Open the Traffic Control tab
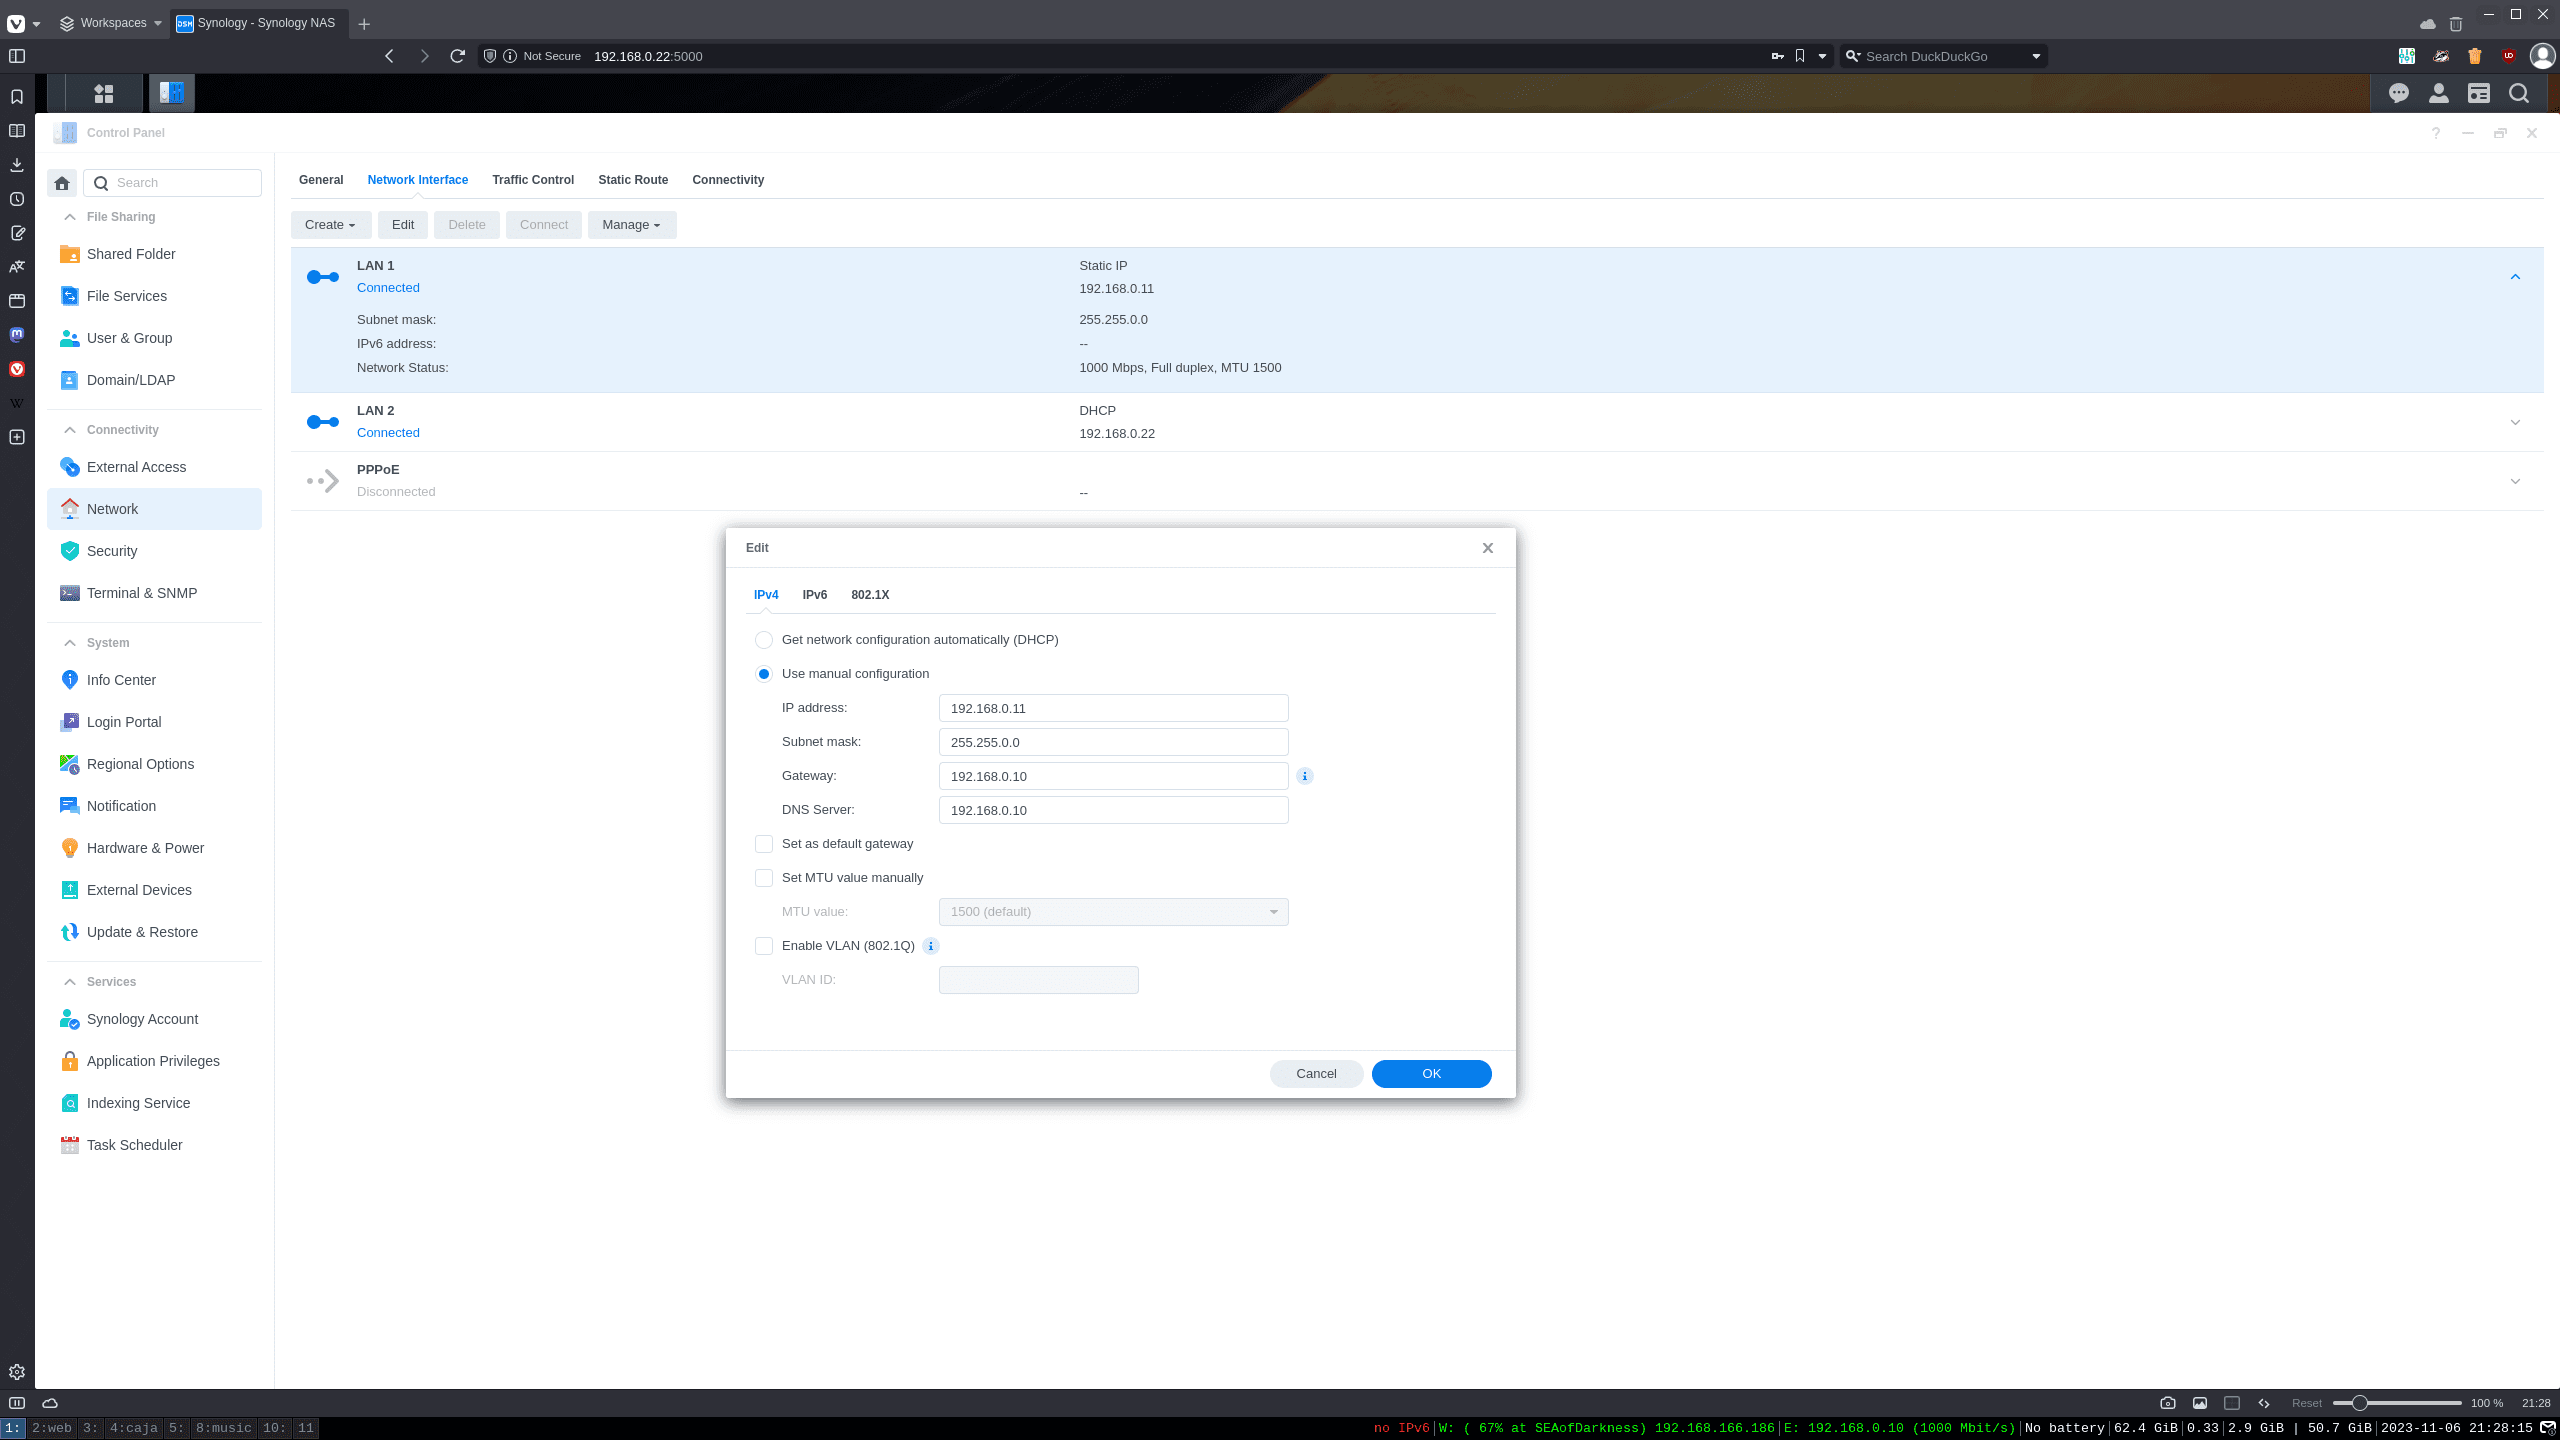 pos(532,180)
